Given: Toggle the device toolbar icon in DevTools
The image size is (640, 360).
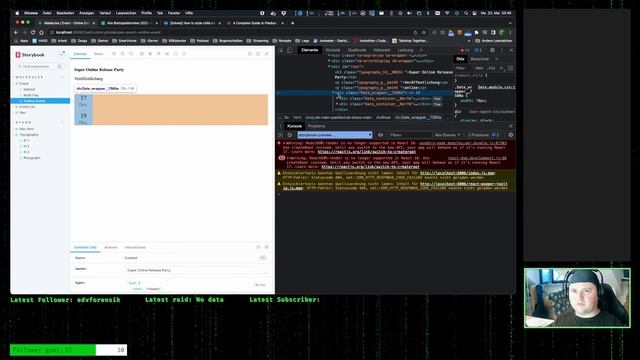Looking at the screenshot, I should pyautogui.click(x=289, y=50).
